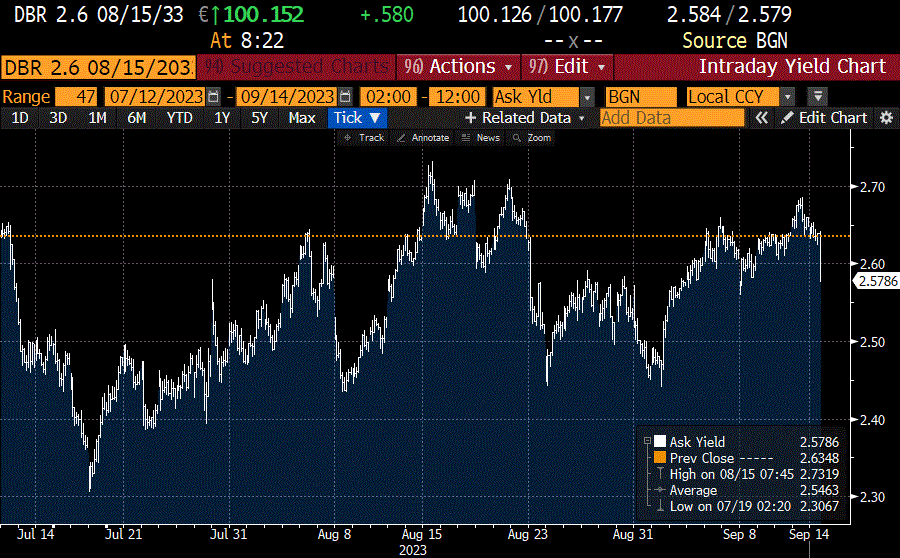Image resolution: width=900 pixels, height=558 pixels.
Task: Select the 6M period tab
Action: point(137,118)
